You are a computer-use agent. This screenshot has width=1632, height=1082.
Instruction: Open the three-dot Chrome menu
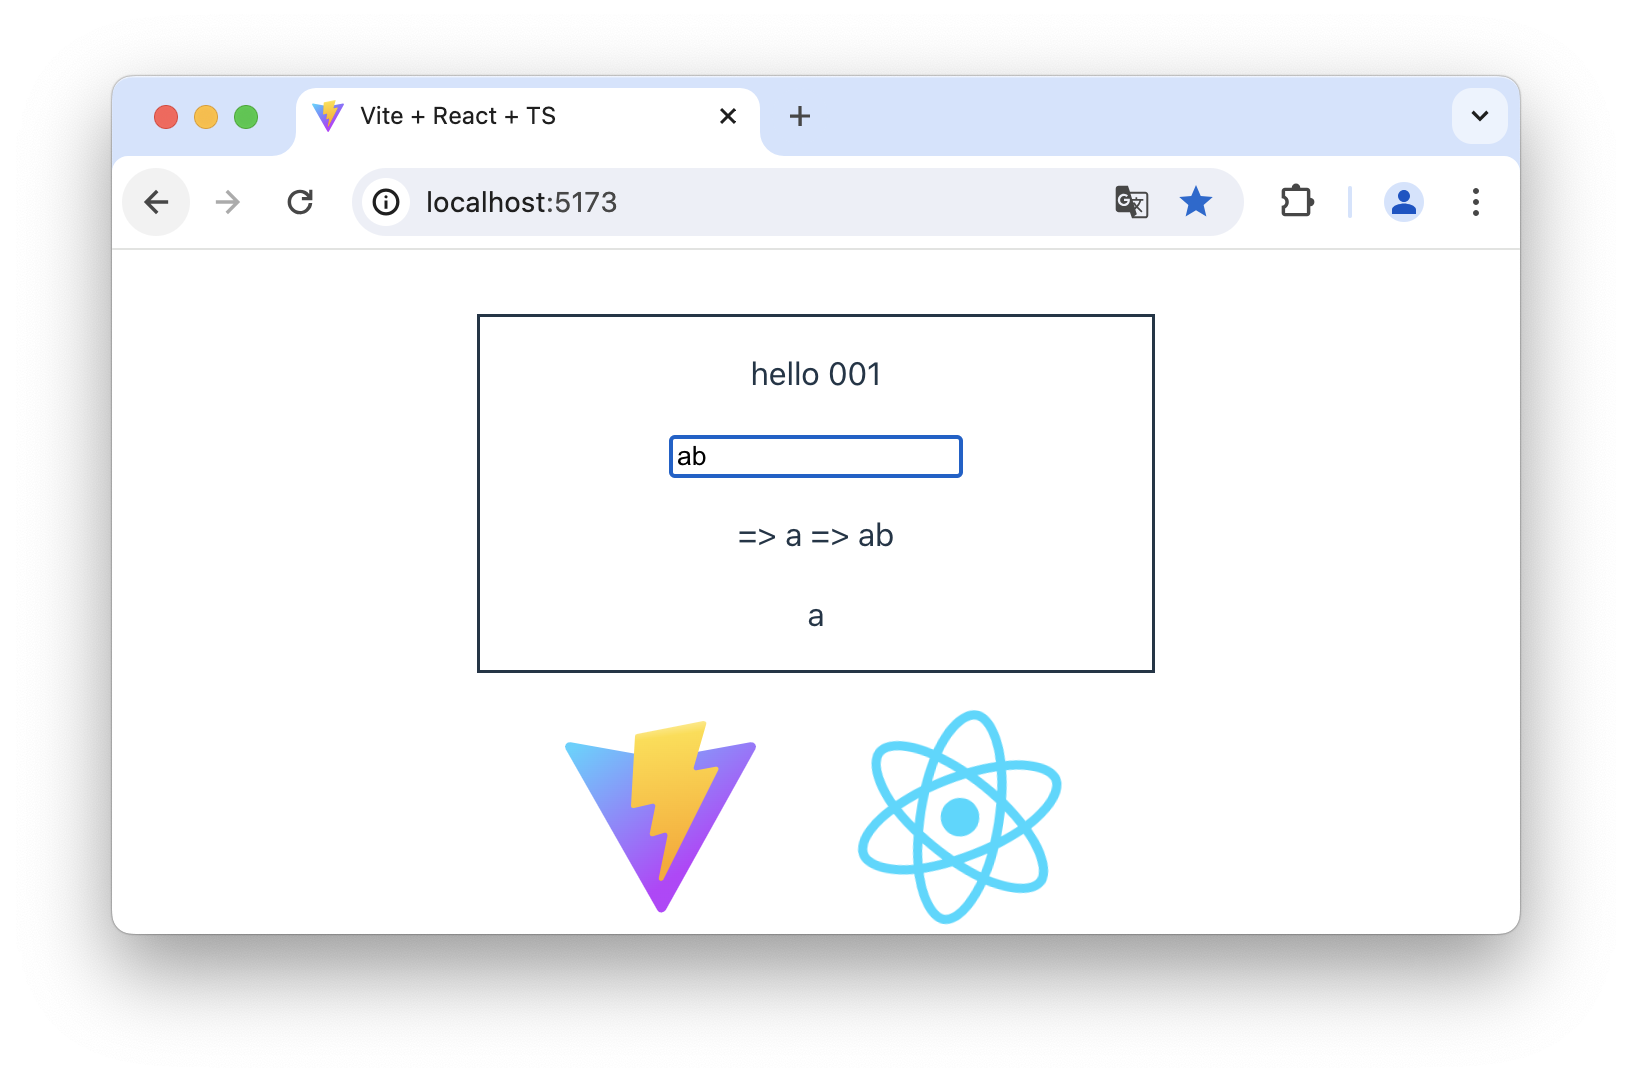pyautogui.click(x=1476, y=202)
